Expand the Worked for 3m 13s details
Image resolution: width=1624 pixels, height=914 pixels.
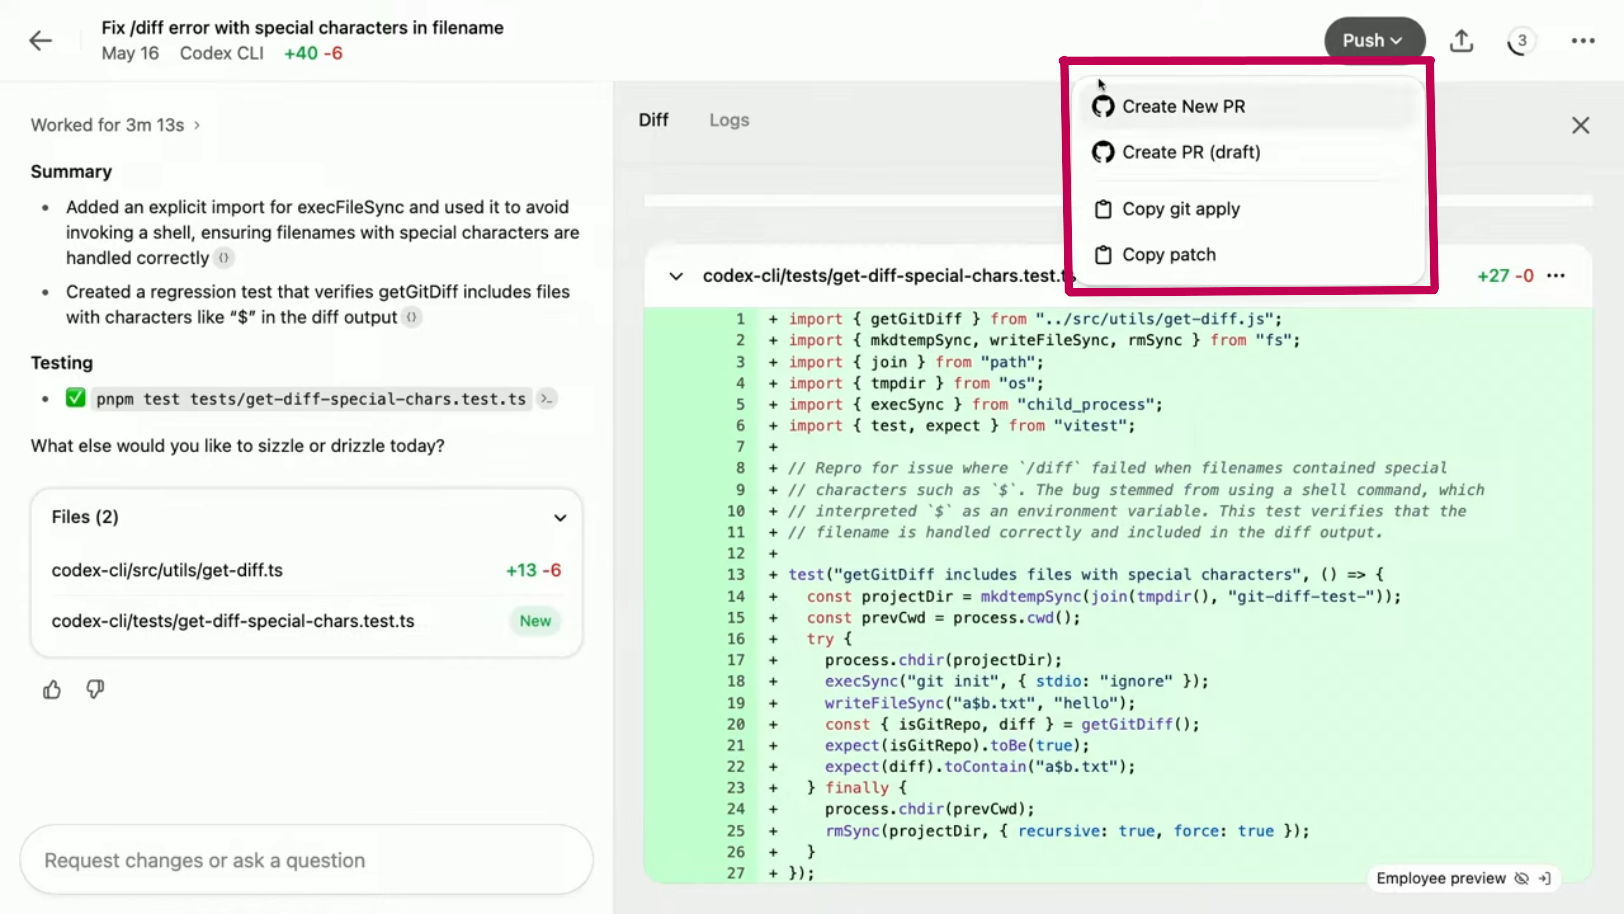coord(115,125)
